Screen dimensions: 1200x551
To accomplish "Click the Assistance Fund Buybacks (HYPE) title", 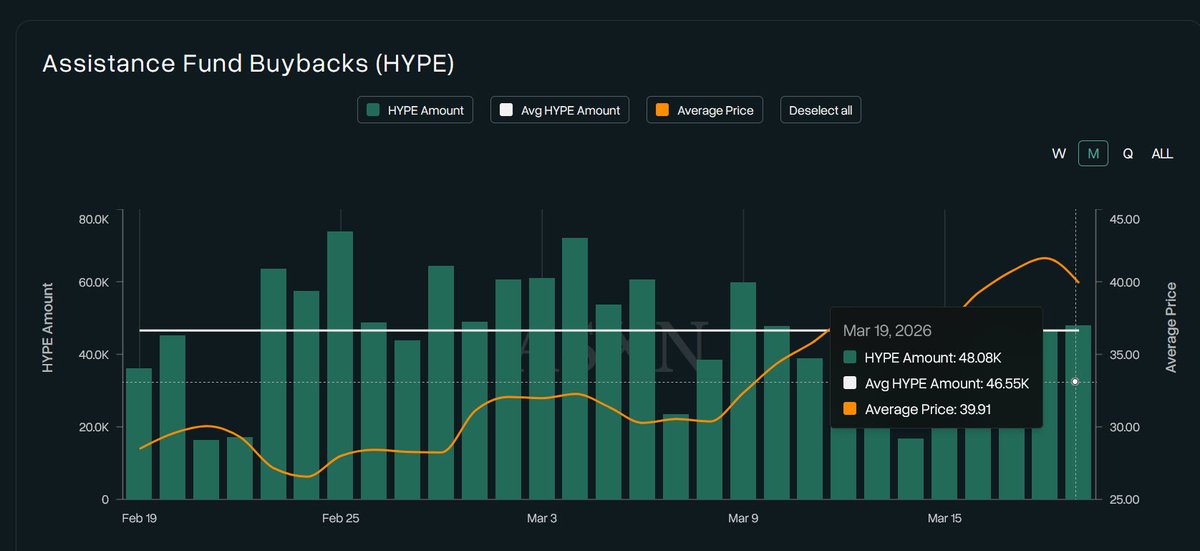I will pyautogui.click(x=248, y=64).
